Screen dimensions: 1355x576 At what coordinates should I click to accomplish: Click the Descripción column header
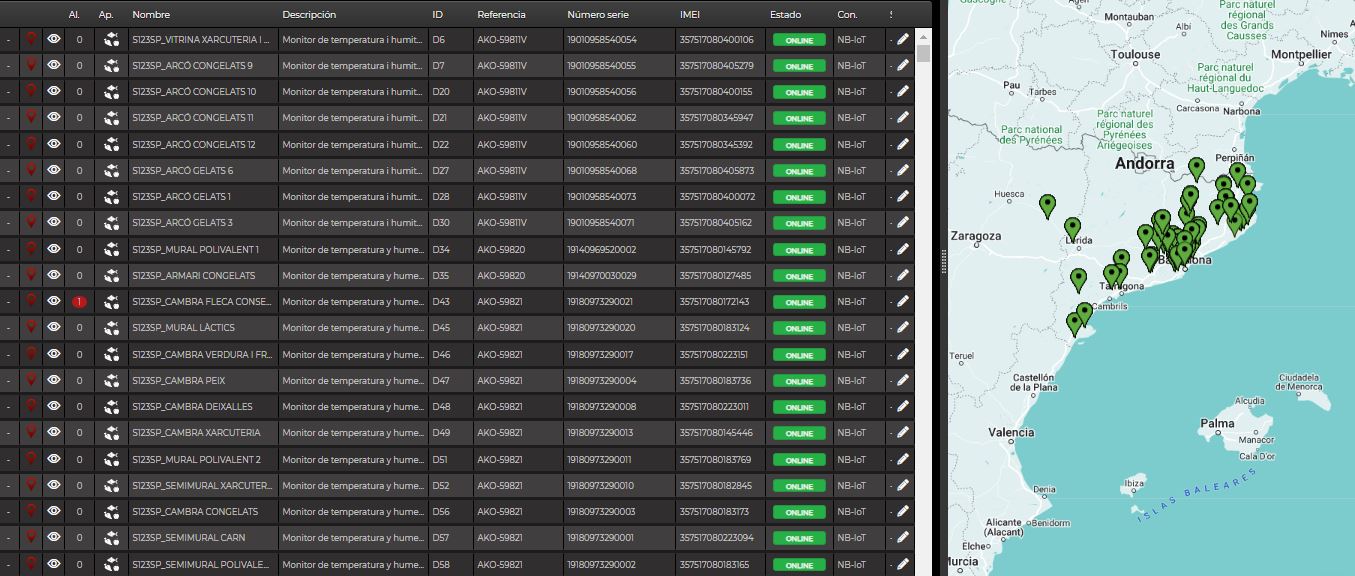coord(309,15)
